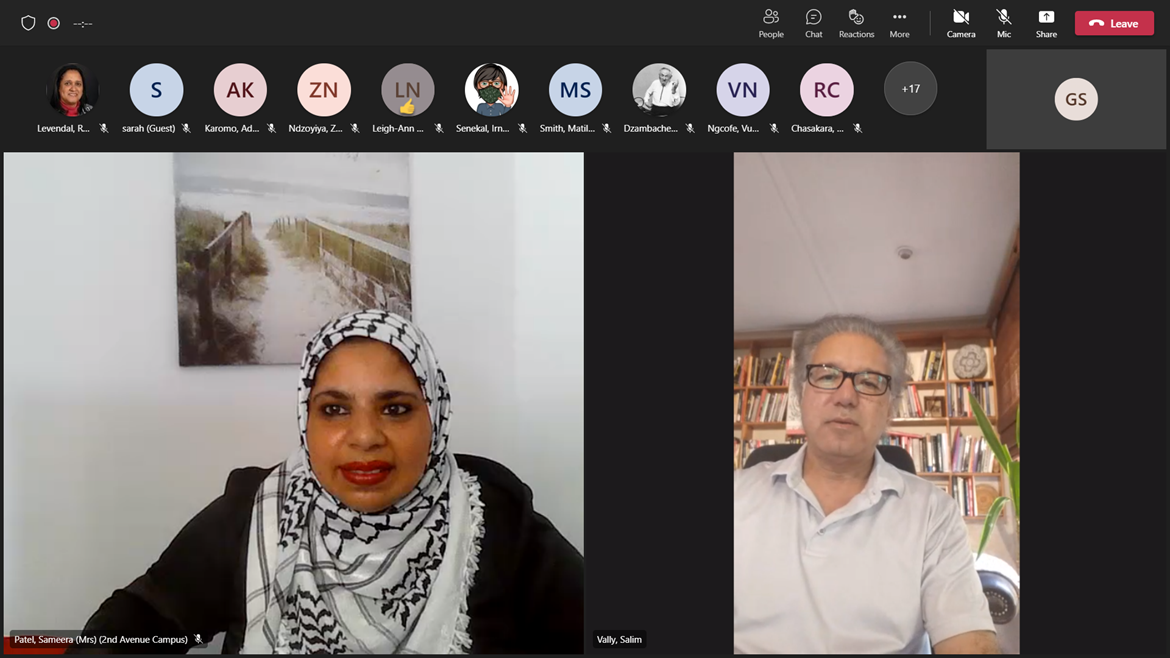Open the Chat panel
1170x658 pixels.
(x=813, y=23)
